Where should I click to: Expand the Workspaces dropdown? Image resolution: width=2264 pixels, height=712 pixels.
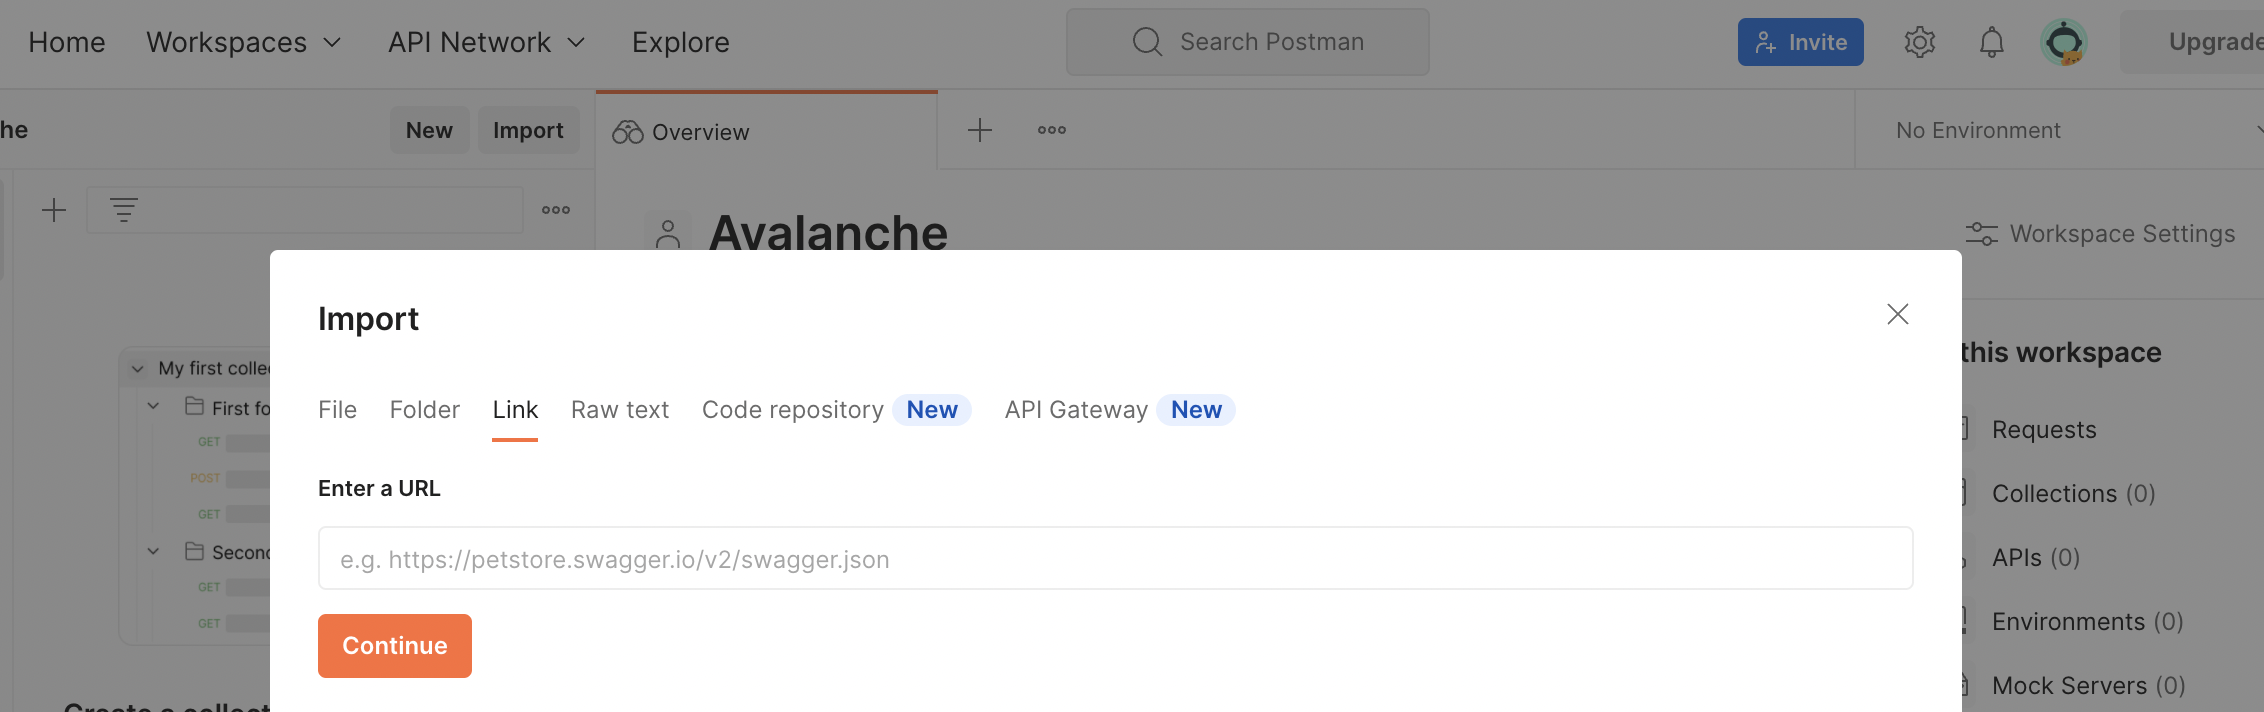[244, 42]
